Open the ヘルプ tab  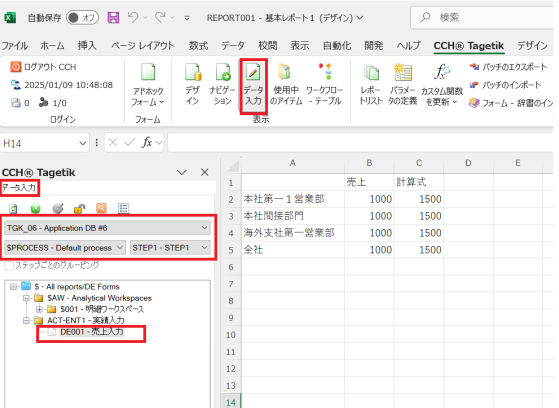tap(409, 46)
